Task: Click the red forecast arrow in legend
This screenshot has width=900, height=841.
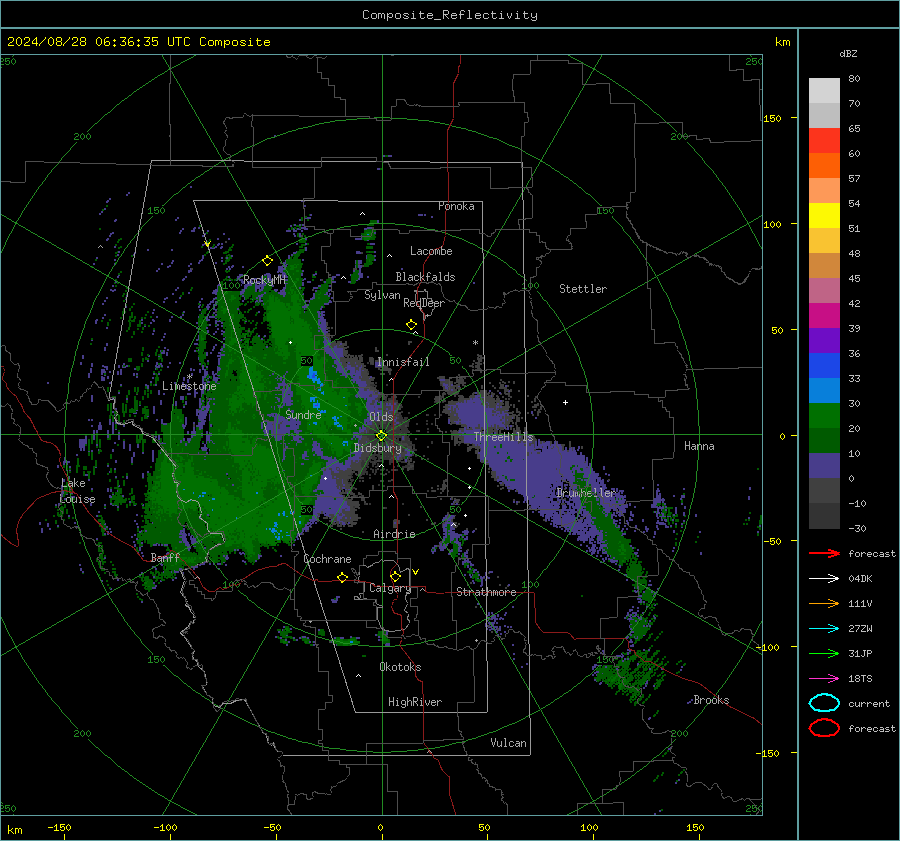Action: pyautogui.click(x=824, y=553)
